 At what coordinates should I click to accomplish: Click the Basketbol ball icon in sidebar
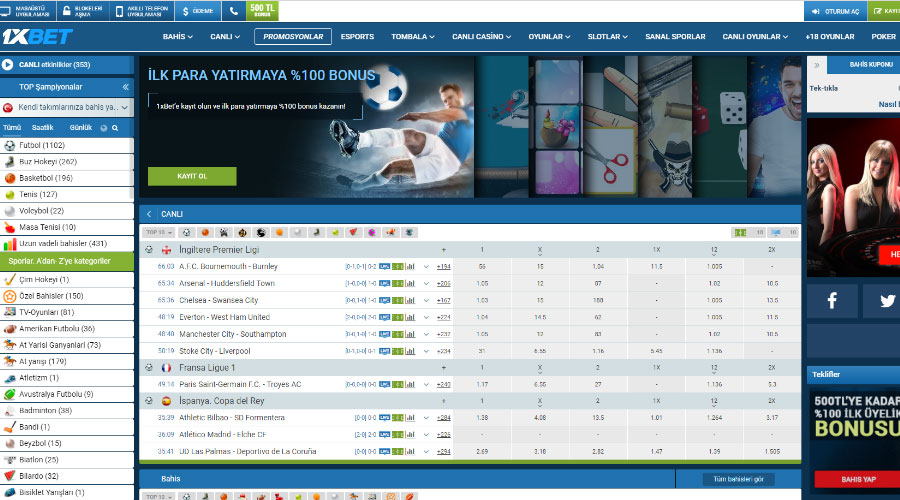tap(10, 178)
